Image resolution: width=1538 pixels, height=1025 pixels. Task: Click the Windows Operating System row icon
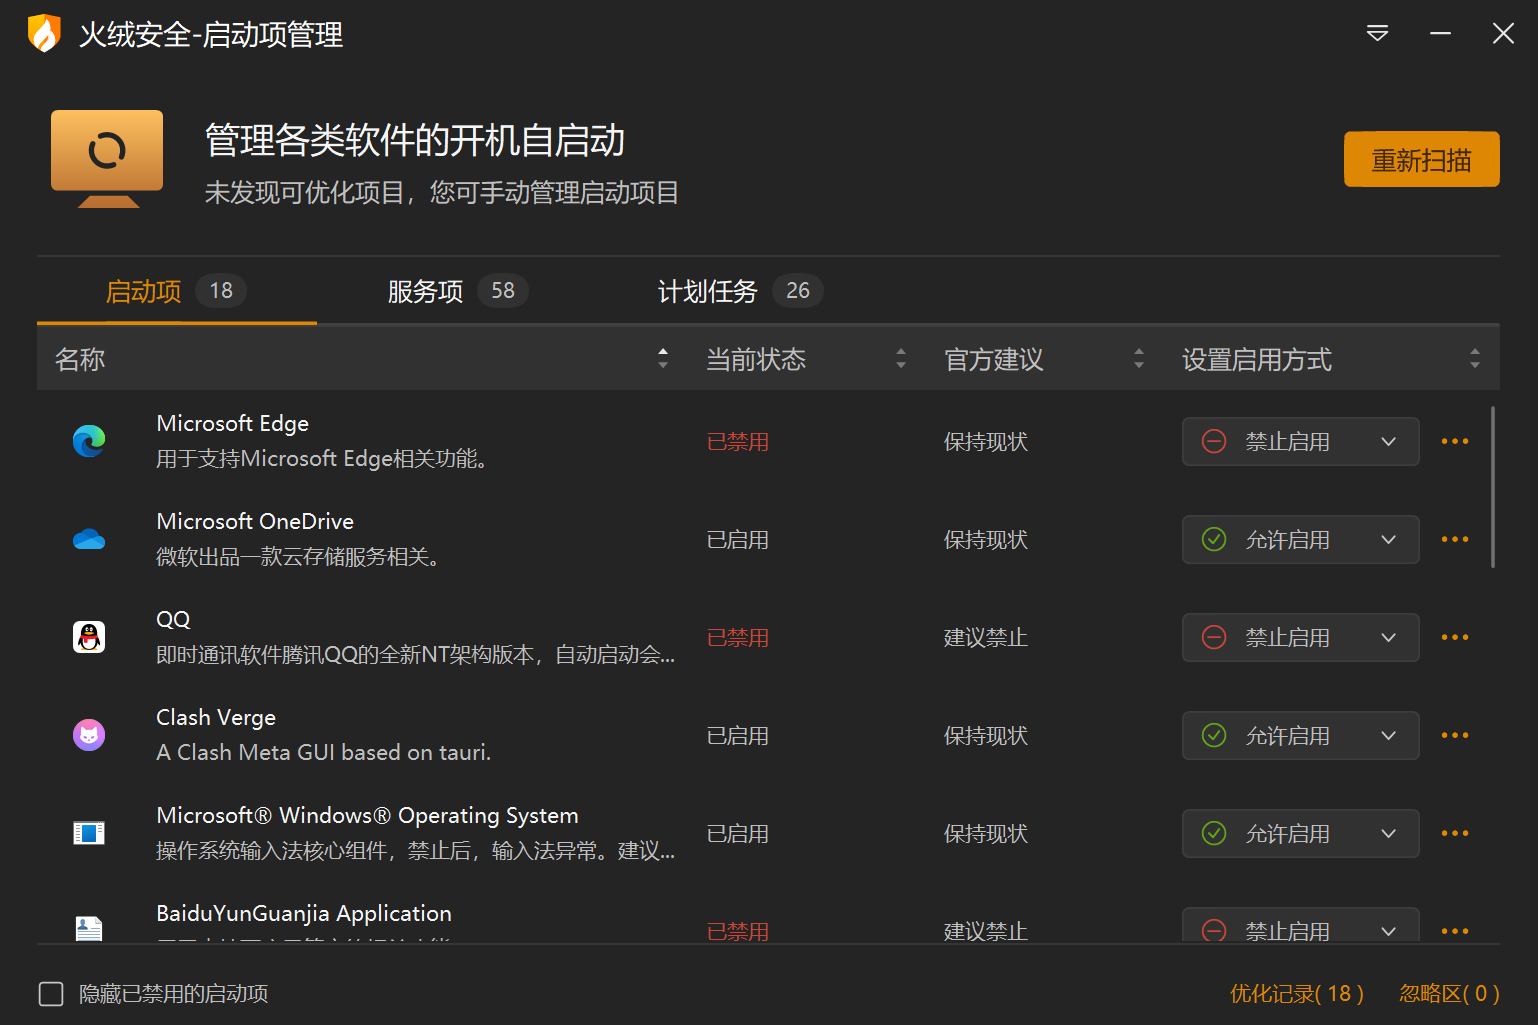pyautogui.click(x=89, y=833)
